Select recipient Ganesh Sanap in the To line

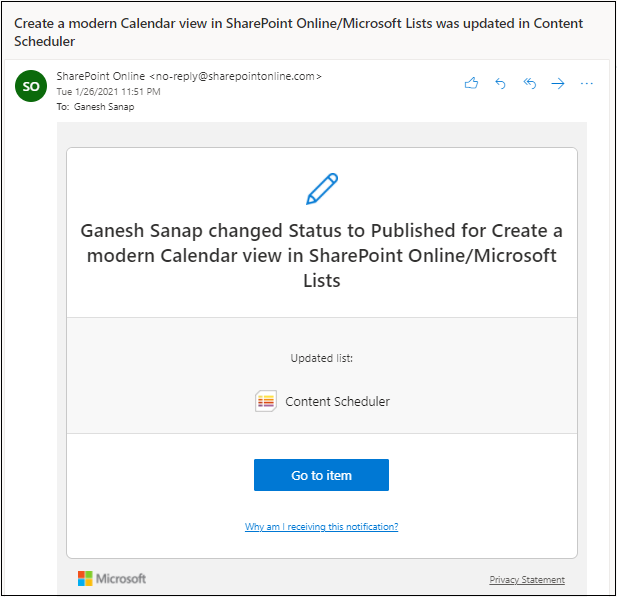[104, 107]
